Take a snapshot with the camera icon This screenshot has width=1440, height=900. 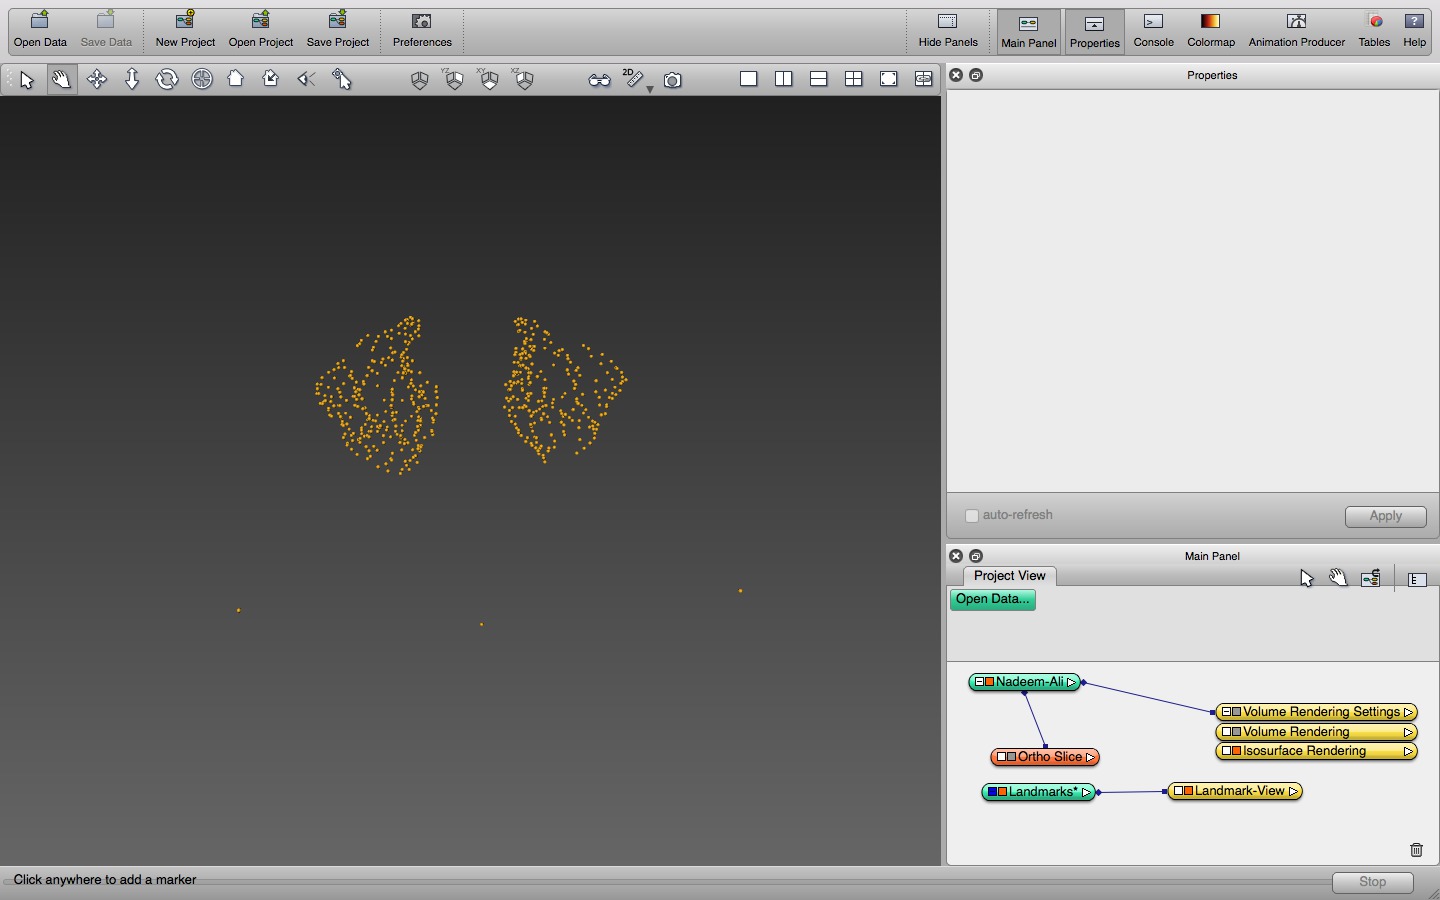pos(673,80)
